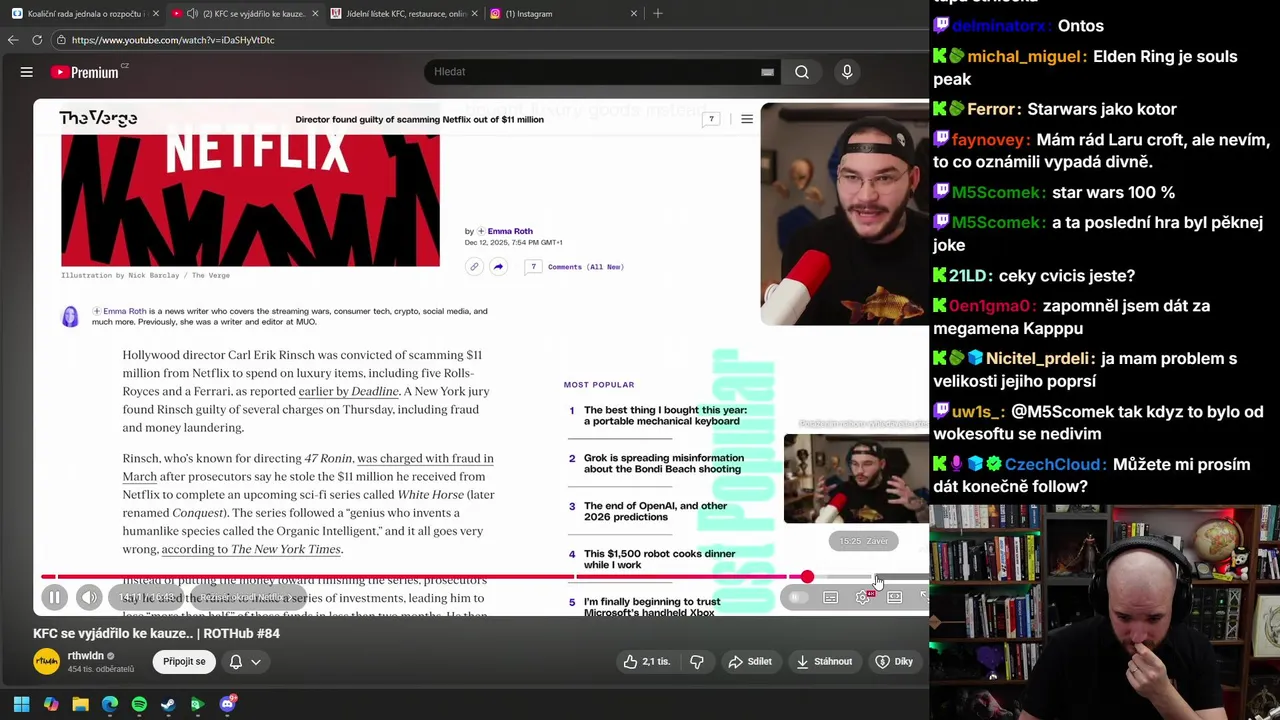Open 'The end of OpenAI' popular article
The width and height of the screenshot is (1280, 720).
coord(655,511)
